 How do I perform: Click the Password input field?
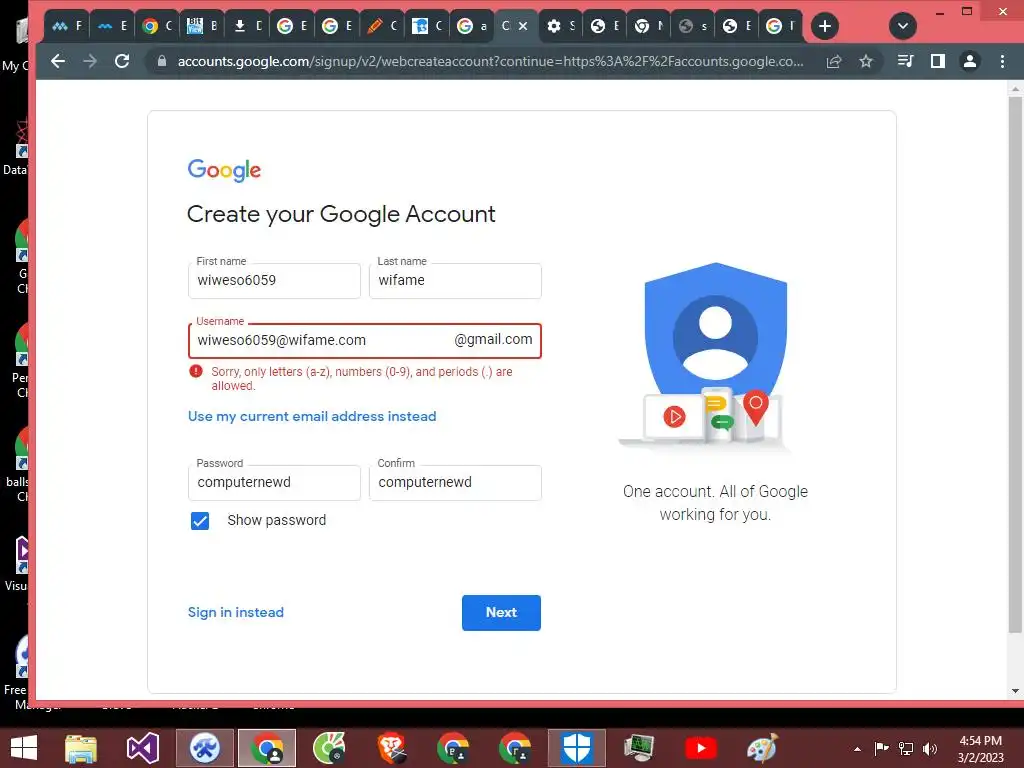[274, 483]
